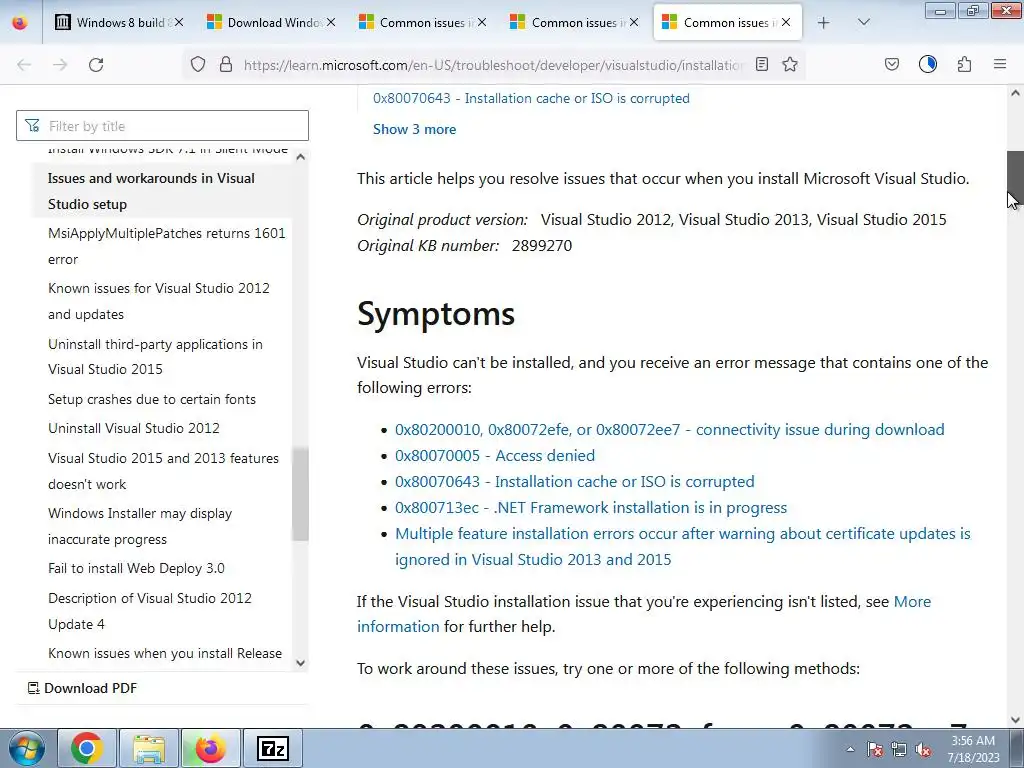This screenshot has height=768, width=1024.
Task: Switch to the third Common issues tab
Action: point(727,23)
